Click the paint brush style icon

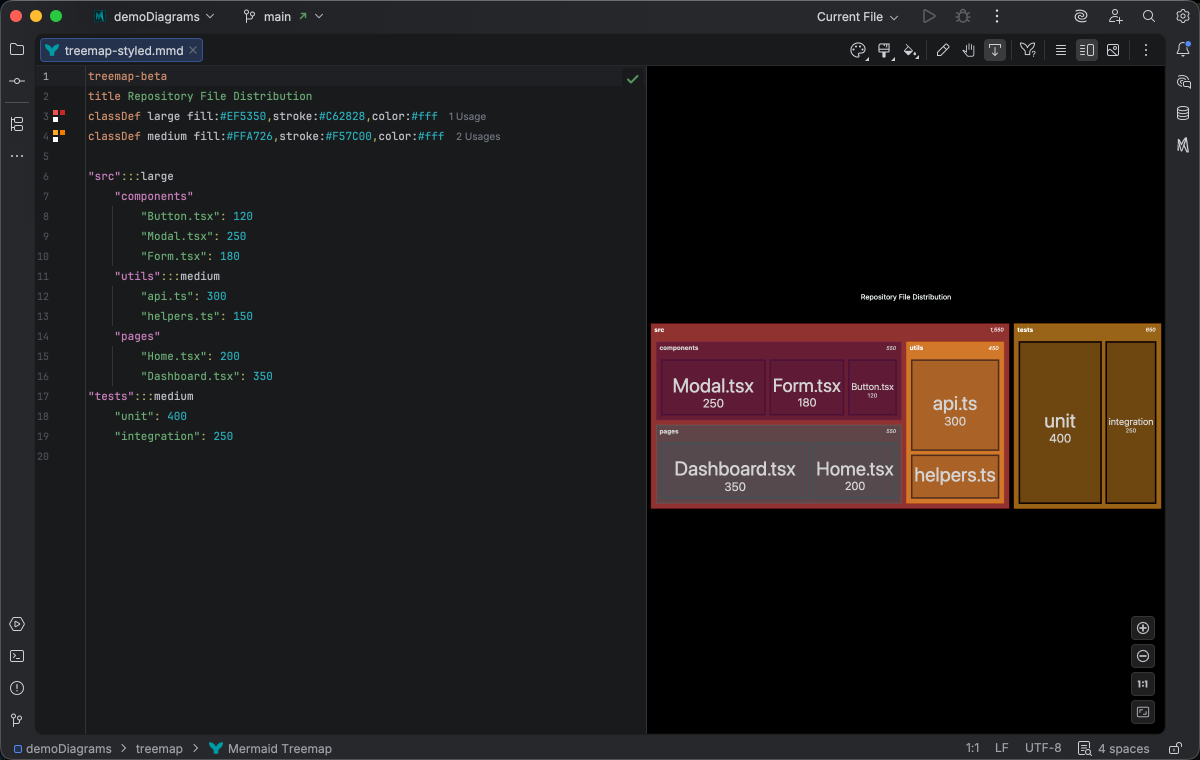(884, 50)
